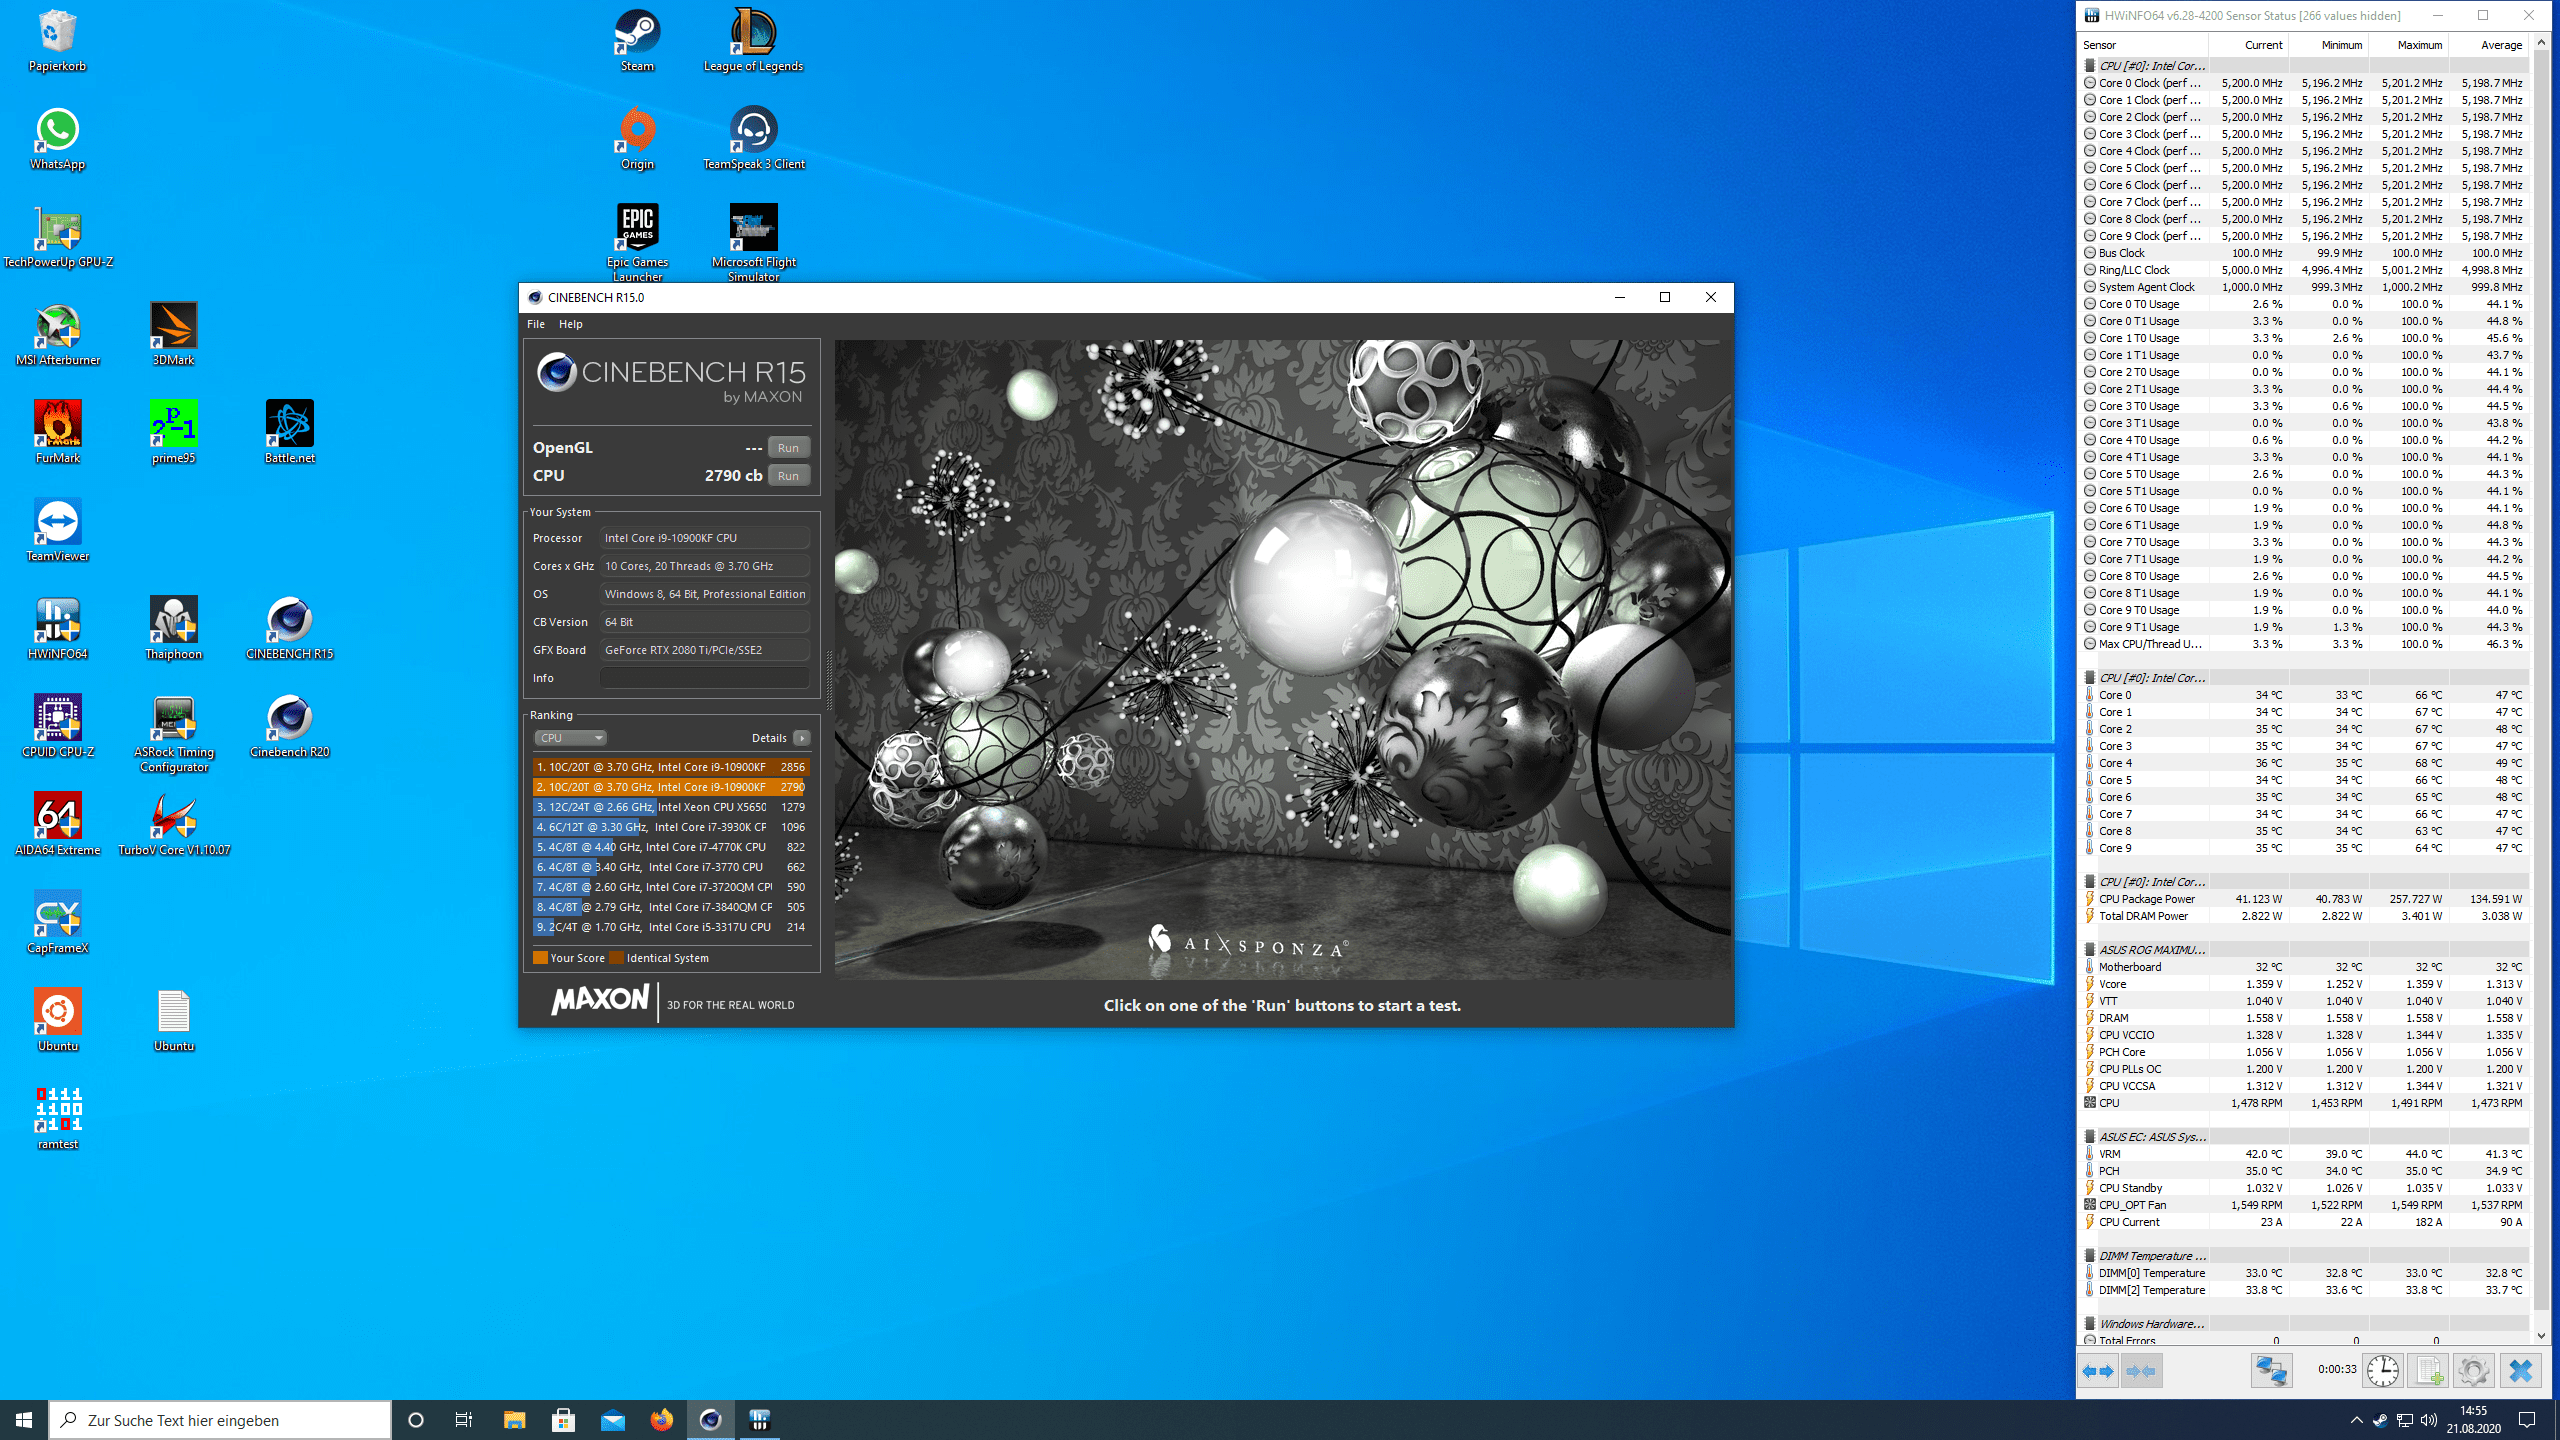
Task: Select ASRock Timing Configurator icon
Action: [x=173, y=734]
